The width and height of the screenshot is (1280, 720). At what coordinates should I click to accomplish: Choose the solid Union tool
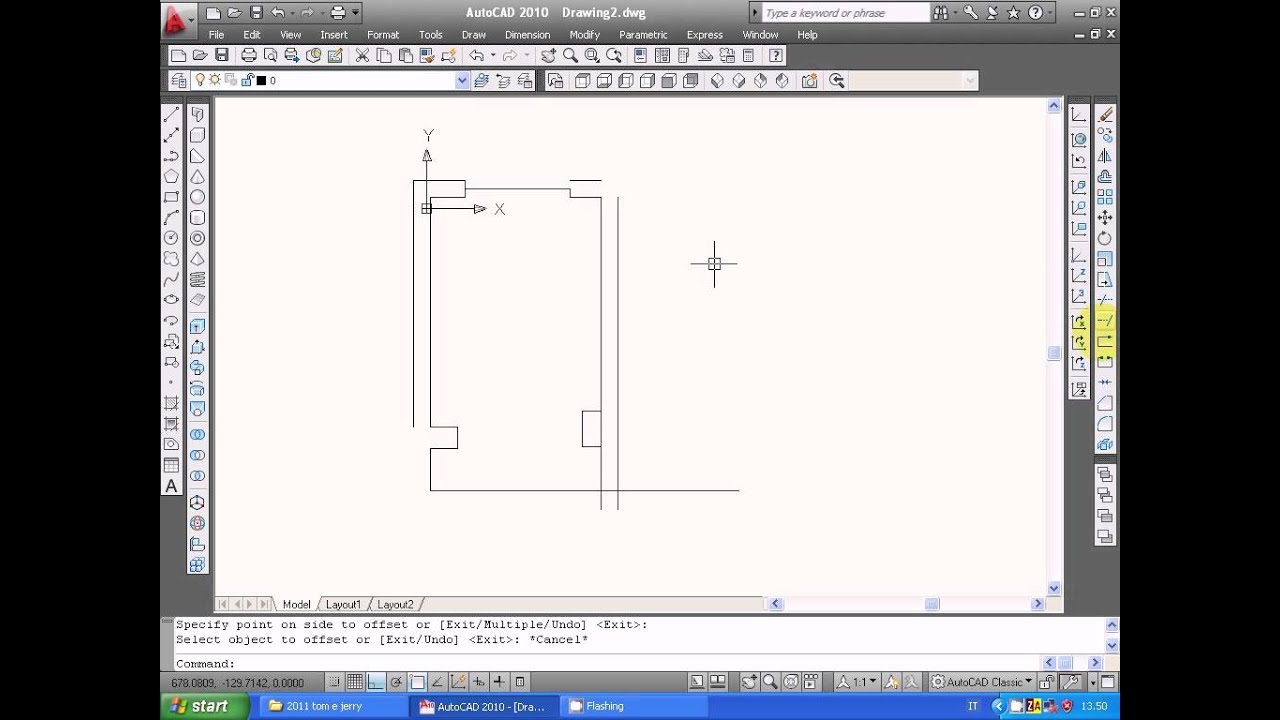point(197,435)
